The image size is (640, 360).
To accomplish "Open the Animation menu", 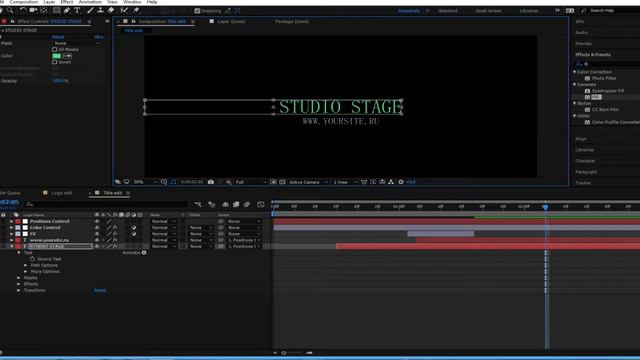I will (90, 2).
